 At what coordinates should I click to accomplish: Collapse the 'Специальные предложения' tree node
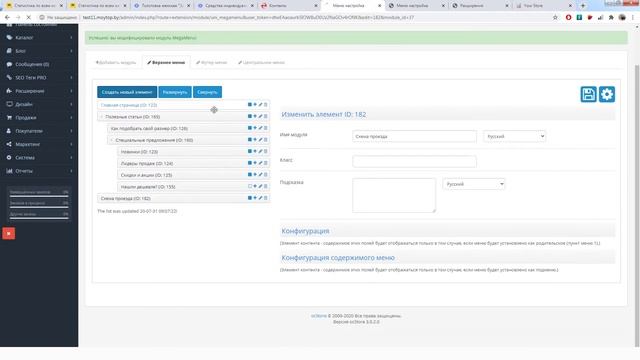coord(111,140)
